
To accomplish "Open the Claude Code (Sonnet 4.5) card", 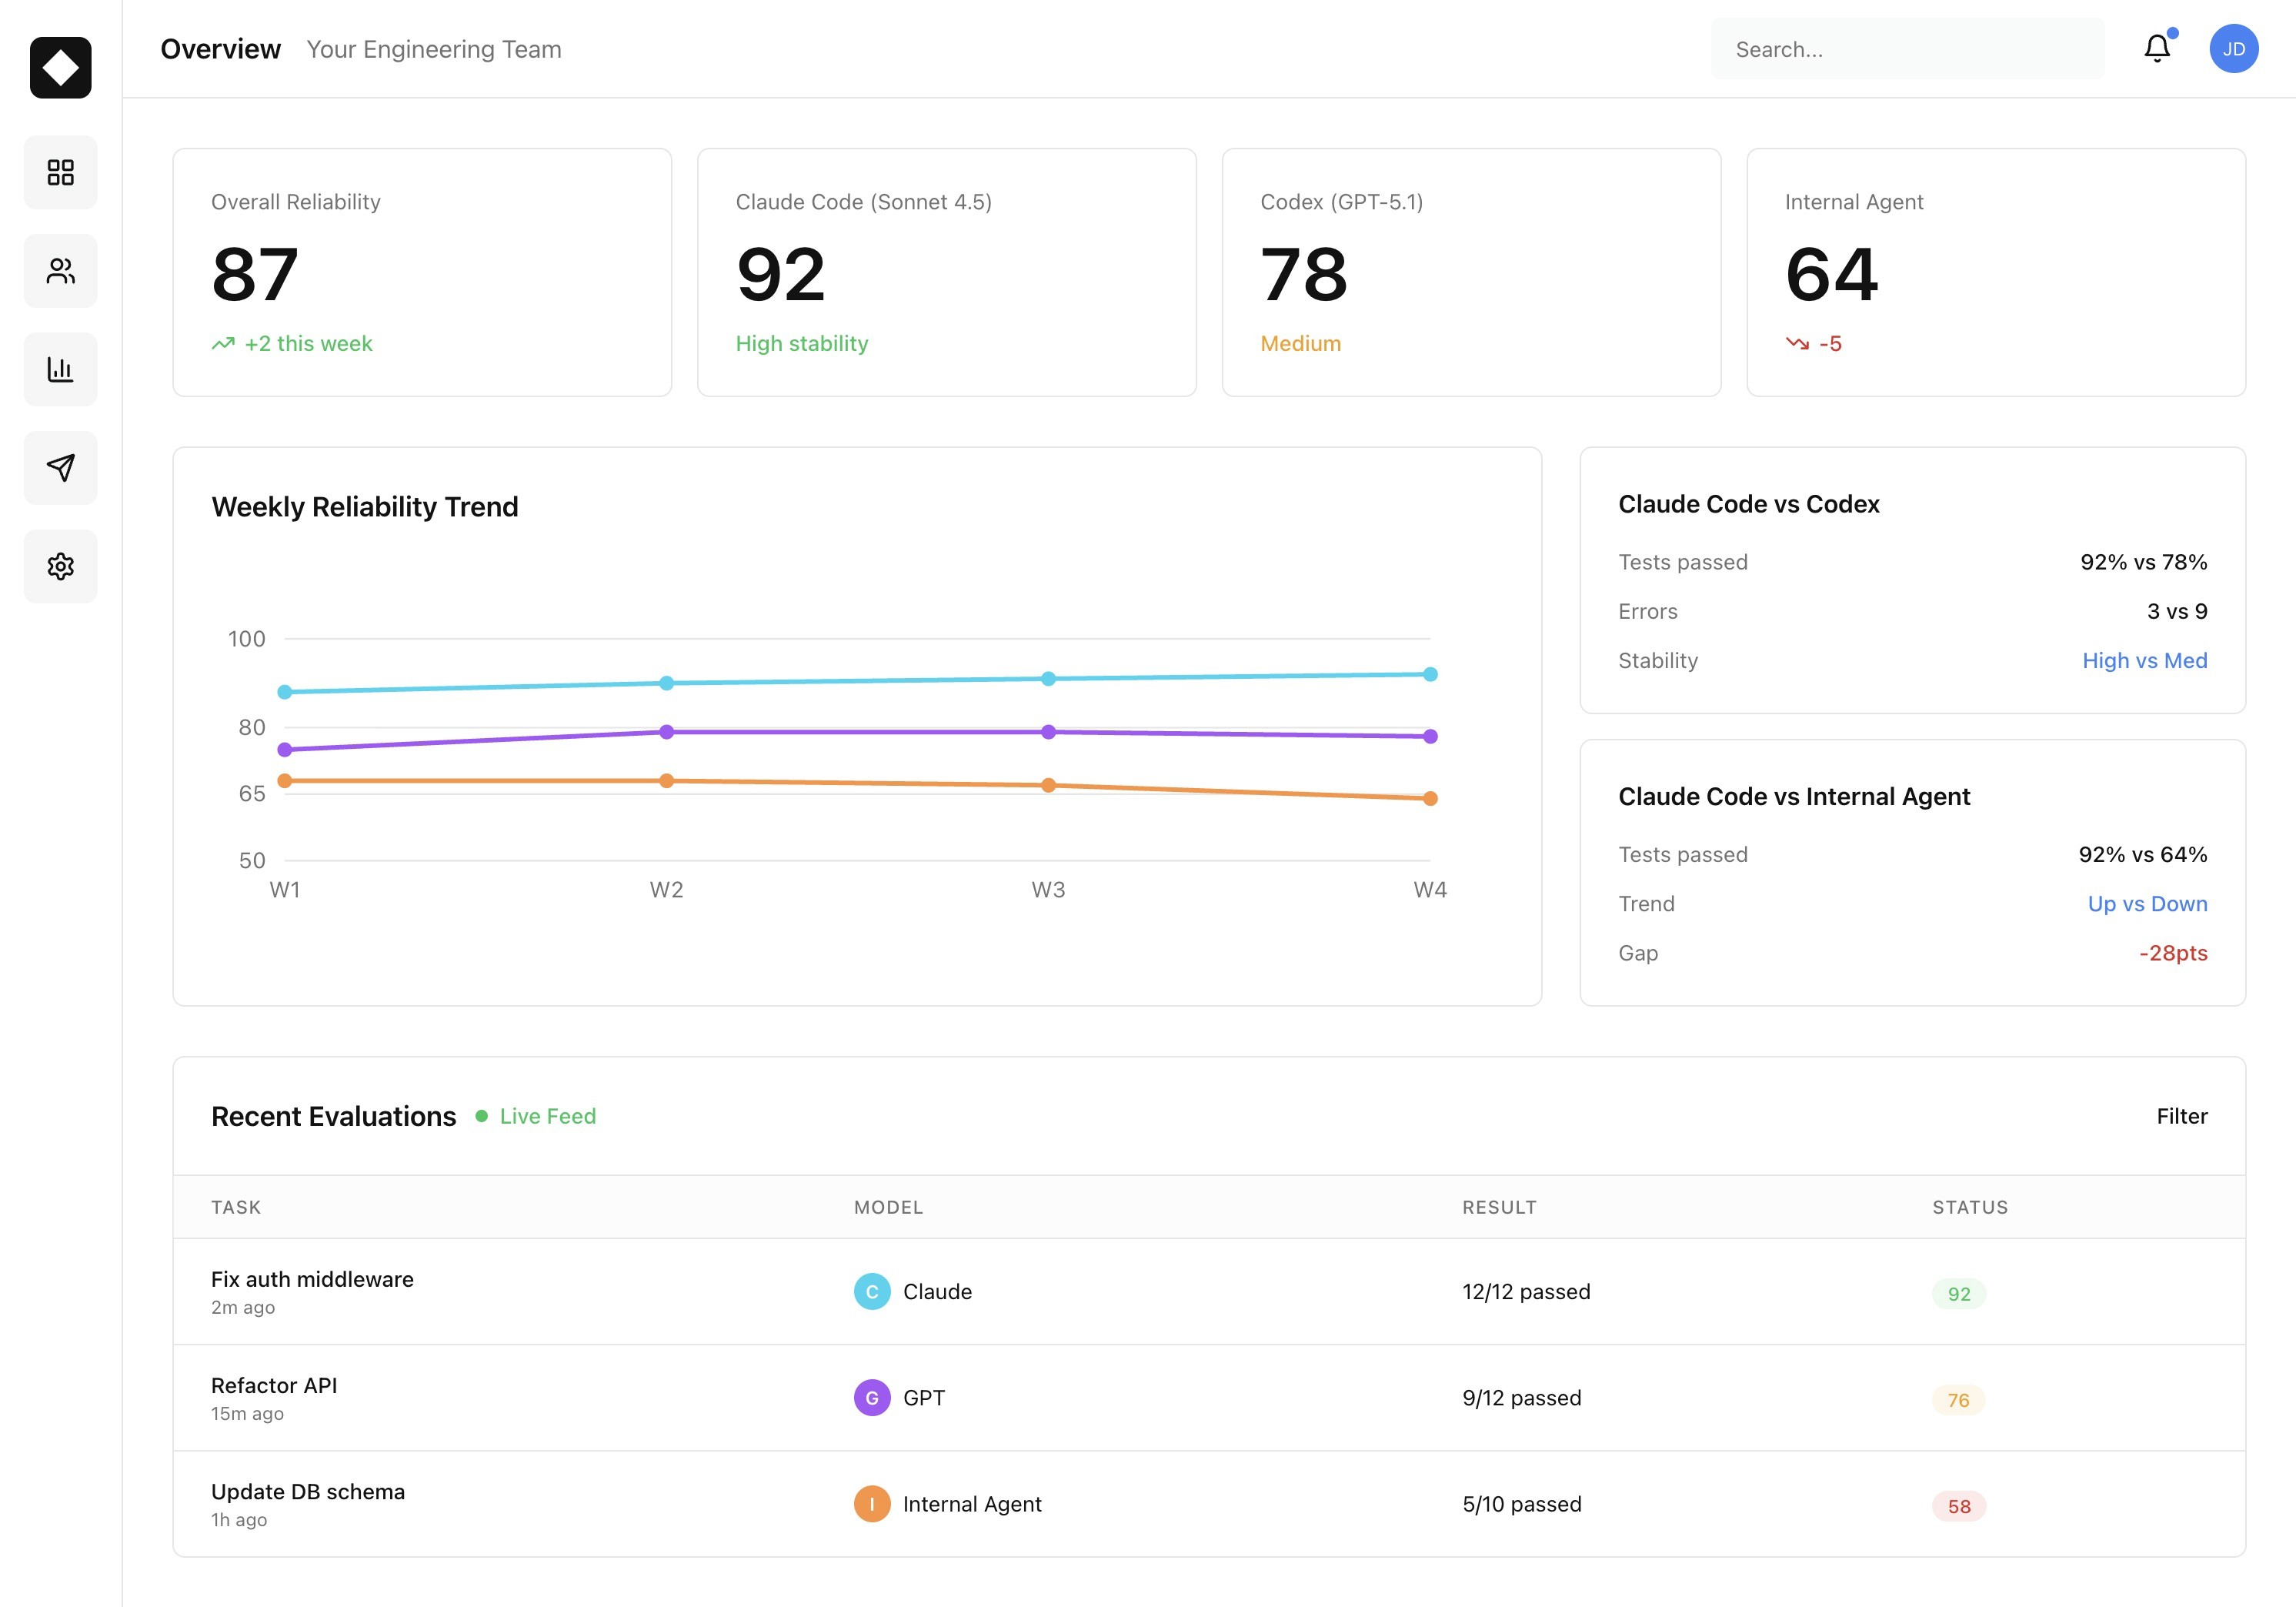I will coord(947,272).
